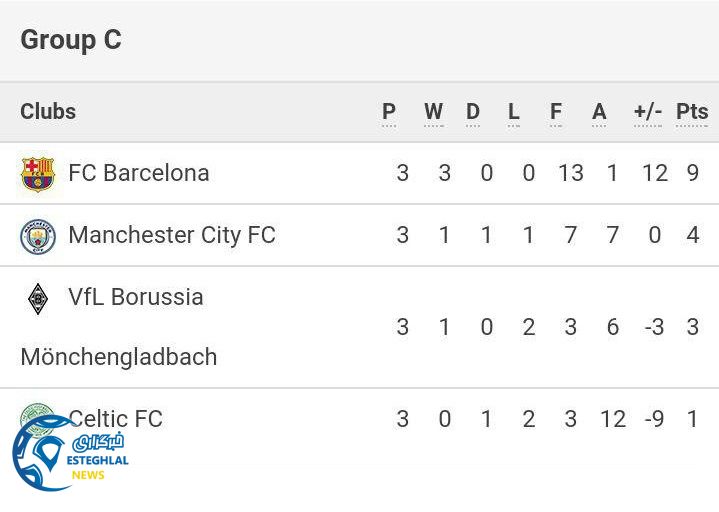Click Barcelona's 9 points value
Screen dimensions: 719x512
(x=692, y=173)
